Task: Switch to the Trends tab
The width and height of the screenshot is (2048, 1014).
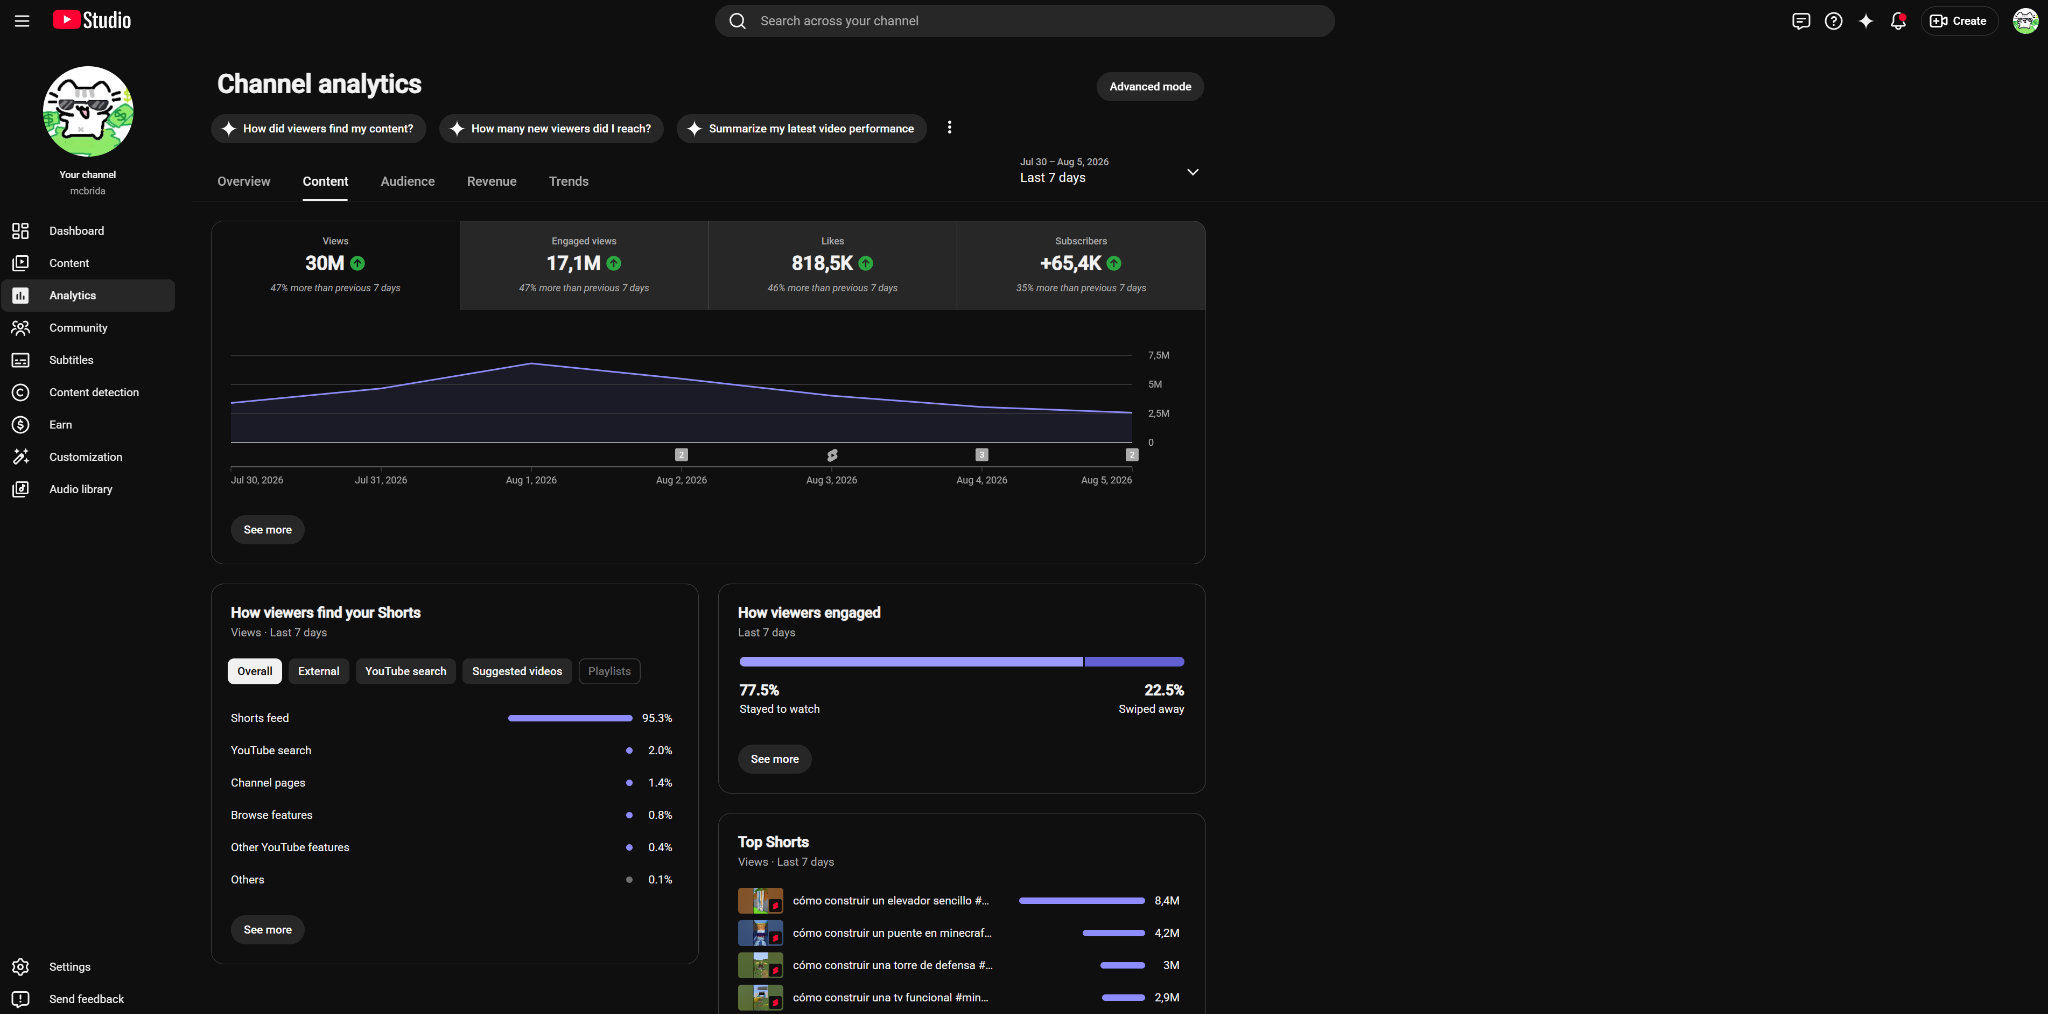Action: coord(569,182)
